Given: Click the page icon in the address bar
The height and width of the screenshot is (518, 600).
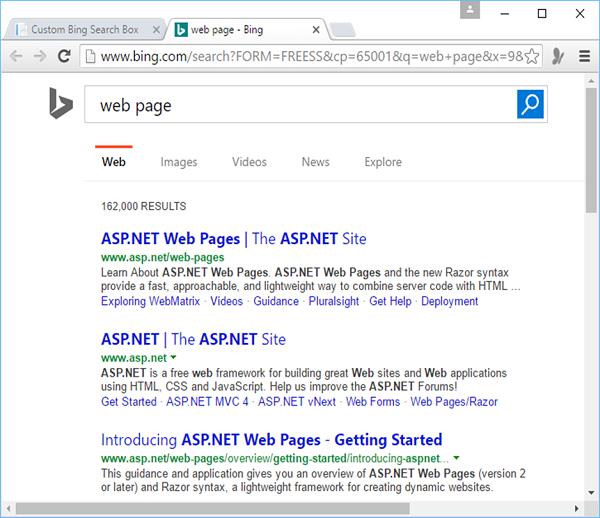Looking at the screenshot, I should (x=90, y=56).
